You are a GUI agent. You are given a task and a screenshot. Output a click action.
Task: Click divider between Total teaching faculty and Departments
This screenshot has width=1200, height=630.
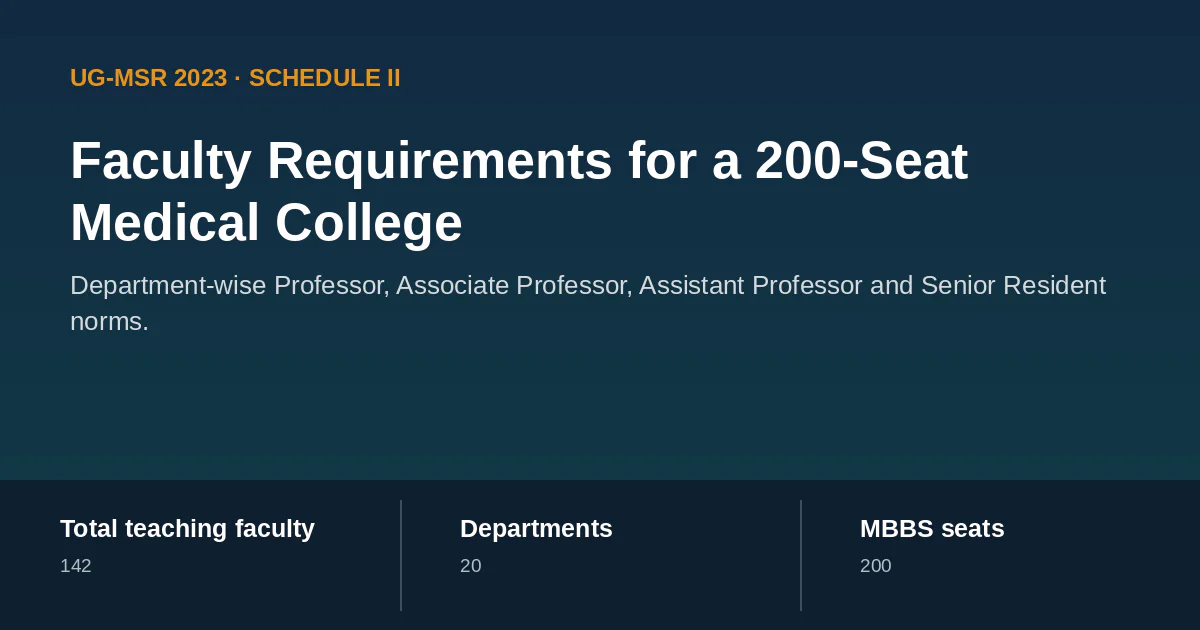pos(401,555)
